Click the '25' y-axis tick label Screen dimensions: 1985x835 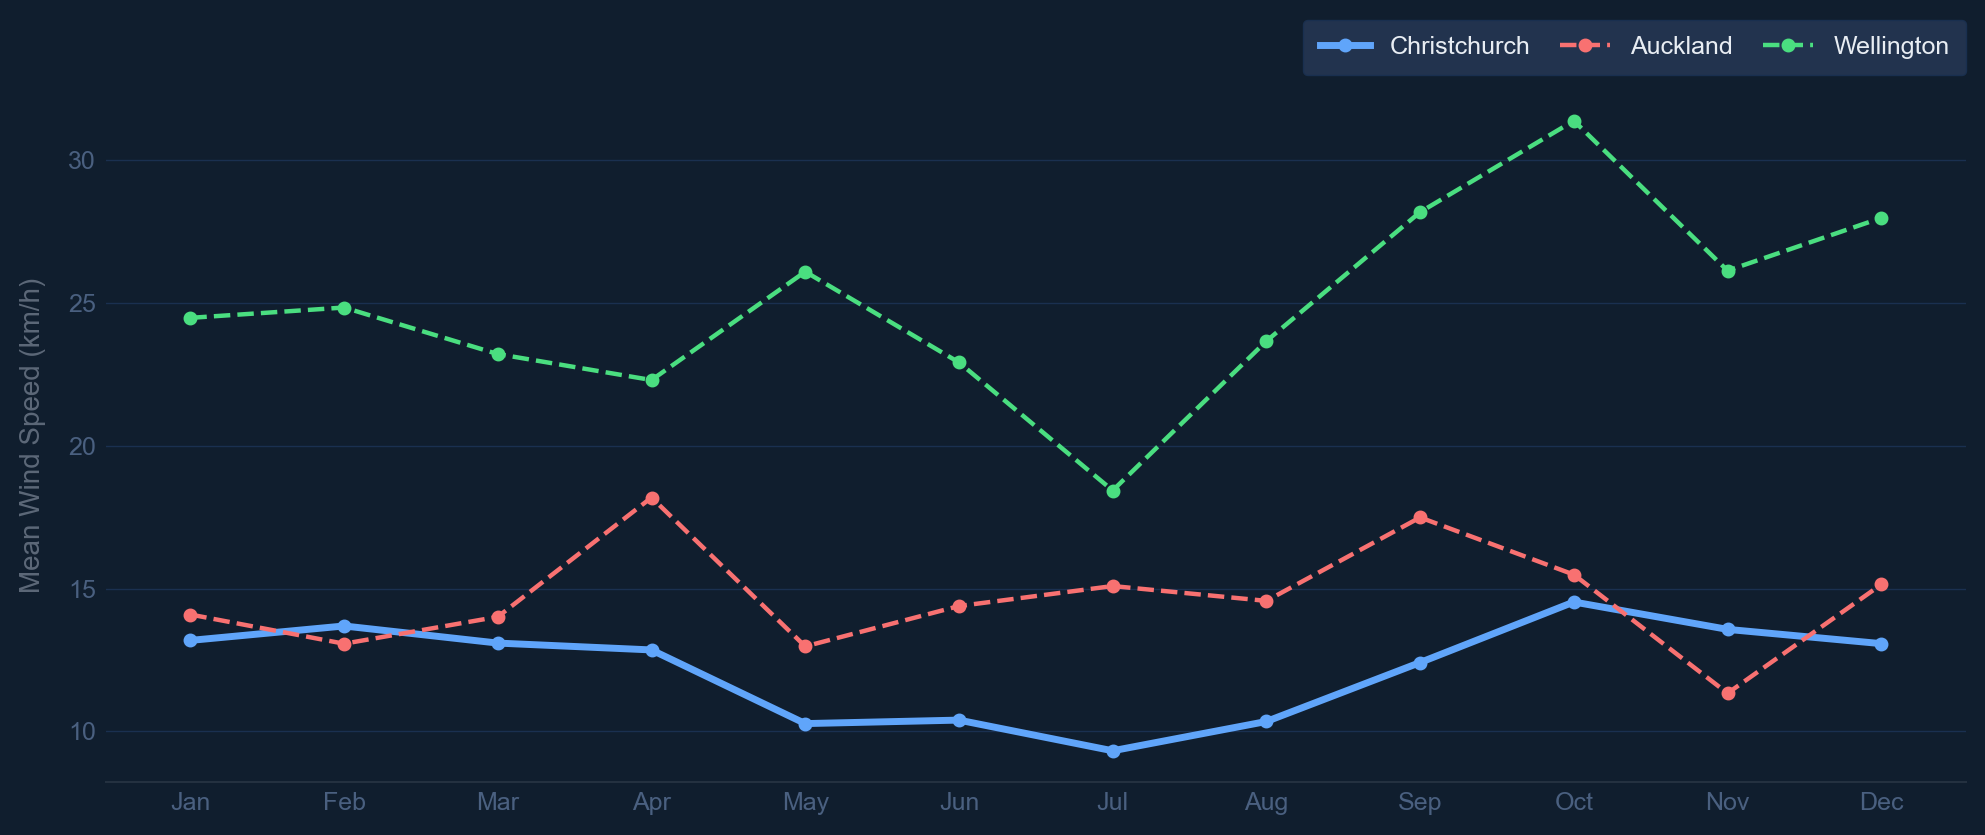[x=82, y=303]
